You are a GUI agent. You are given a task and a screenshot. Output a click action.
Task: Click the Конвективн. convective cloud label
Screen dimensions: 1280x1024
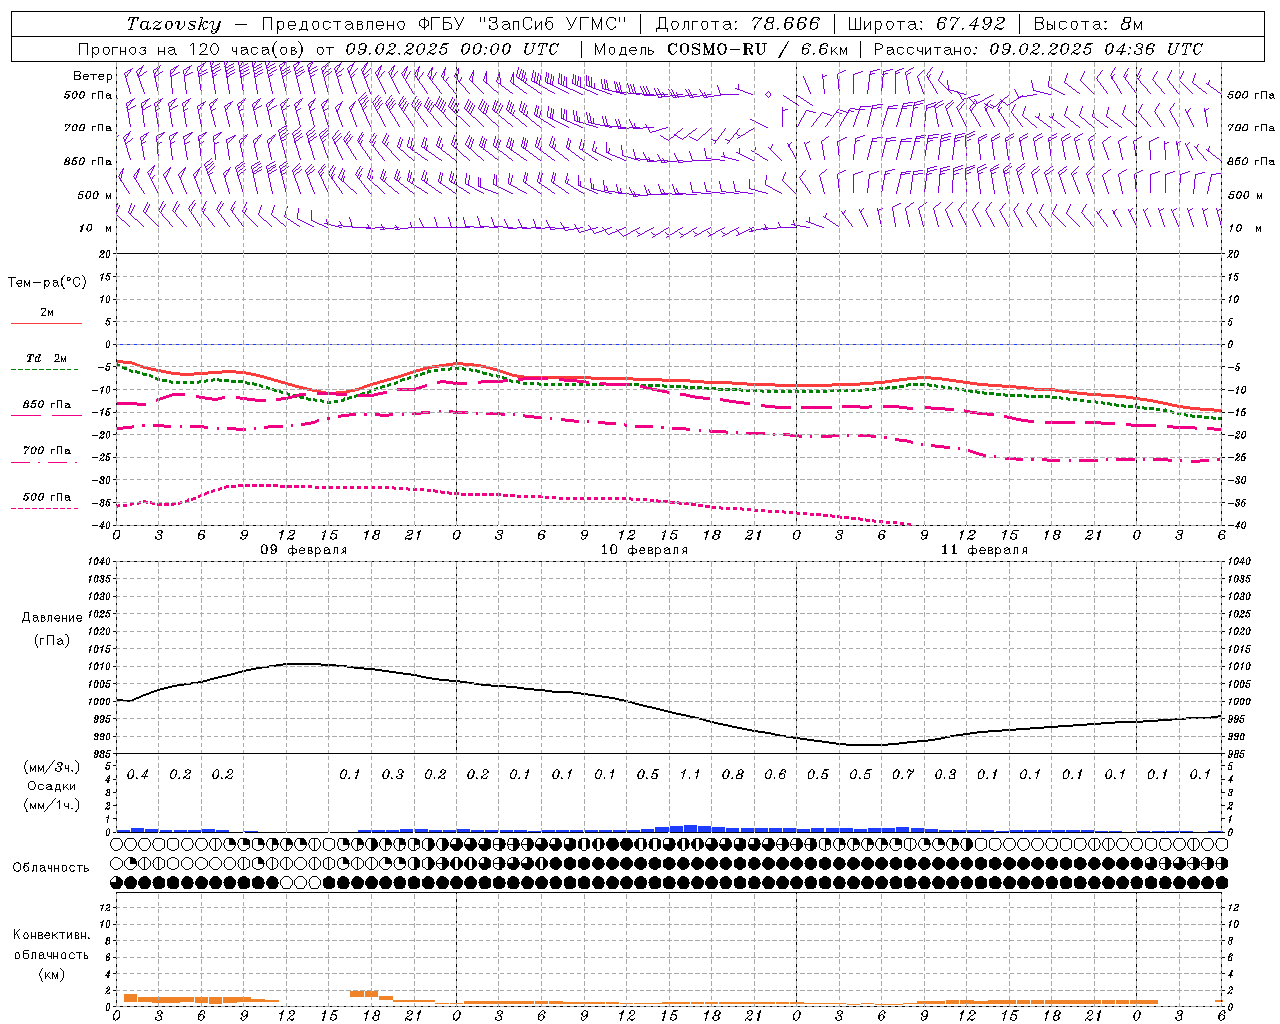pyautogui.click(x=51, y=935)
